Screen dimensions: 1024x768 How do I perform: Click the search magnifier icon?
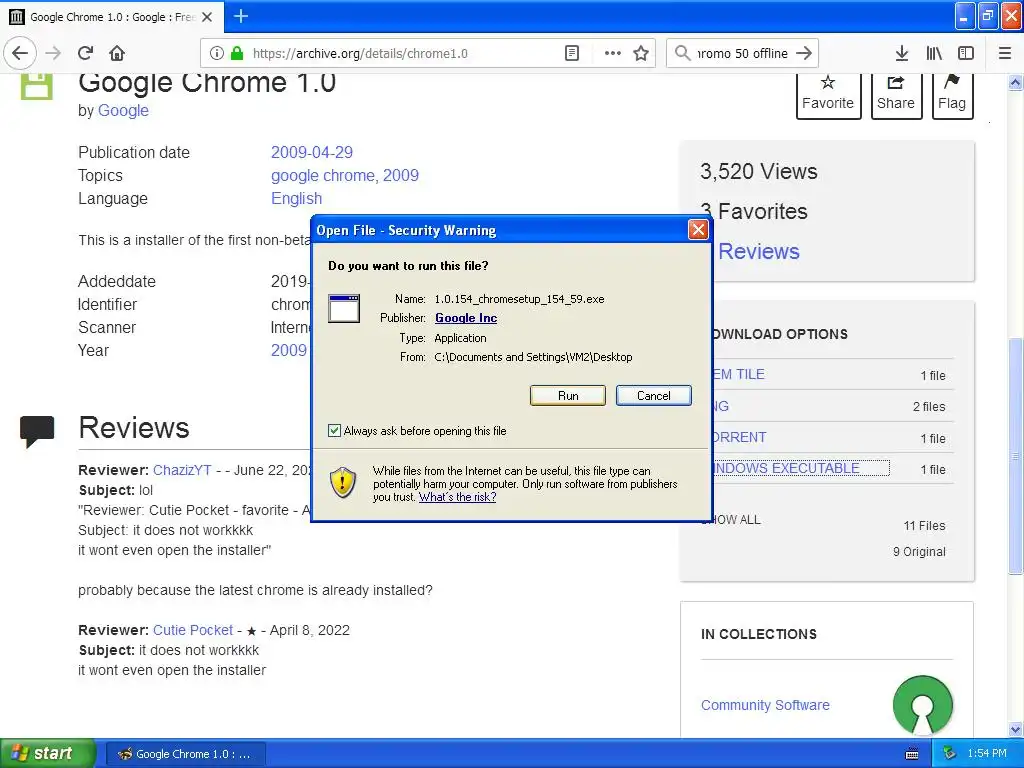[682, 53]
